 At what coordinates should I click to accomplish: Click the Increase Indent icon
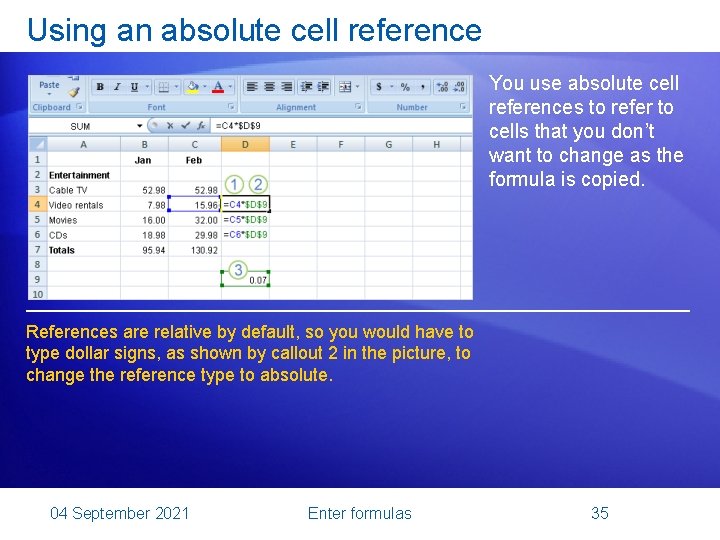(324, 87)
